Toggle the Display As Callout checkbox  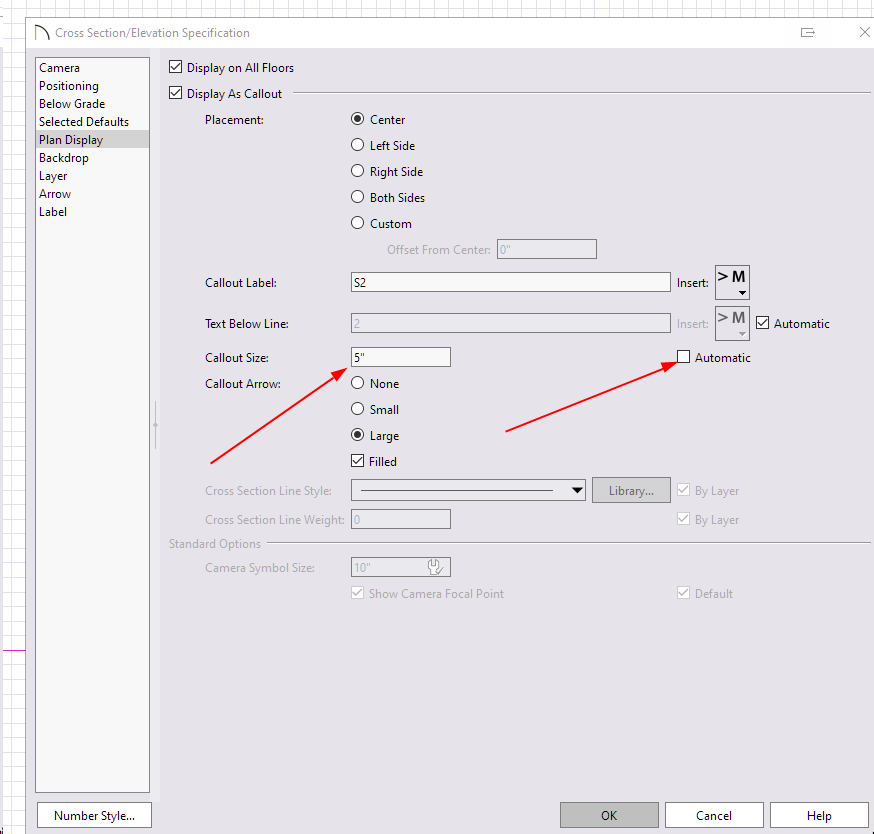coord(176,94)
